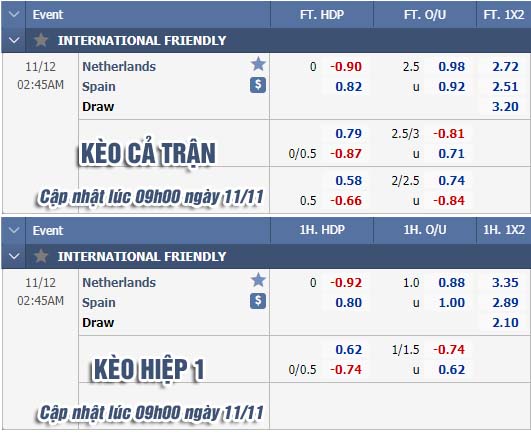Select the FT. 1X2 column header
Screen dimensions: 531x433
(x=504, y=15)
